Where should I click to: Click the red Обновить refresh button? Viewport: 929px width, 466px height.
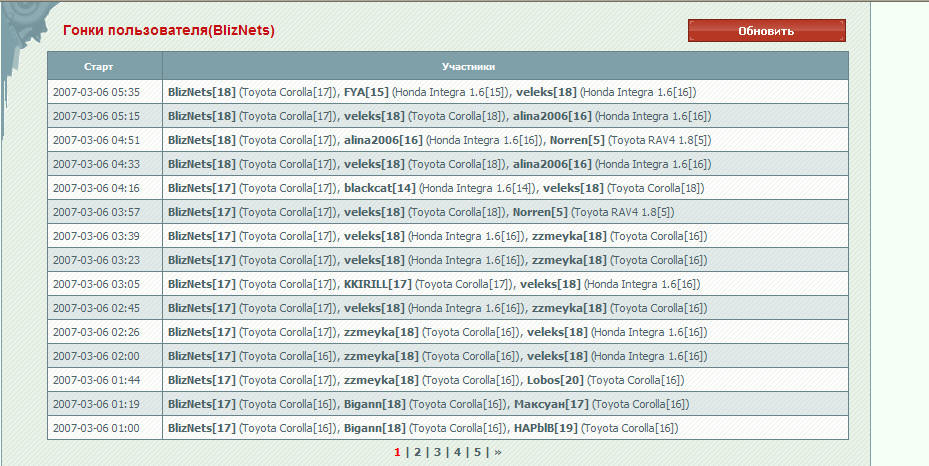click(x=767, y=31)
